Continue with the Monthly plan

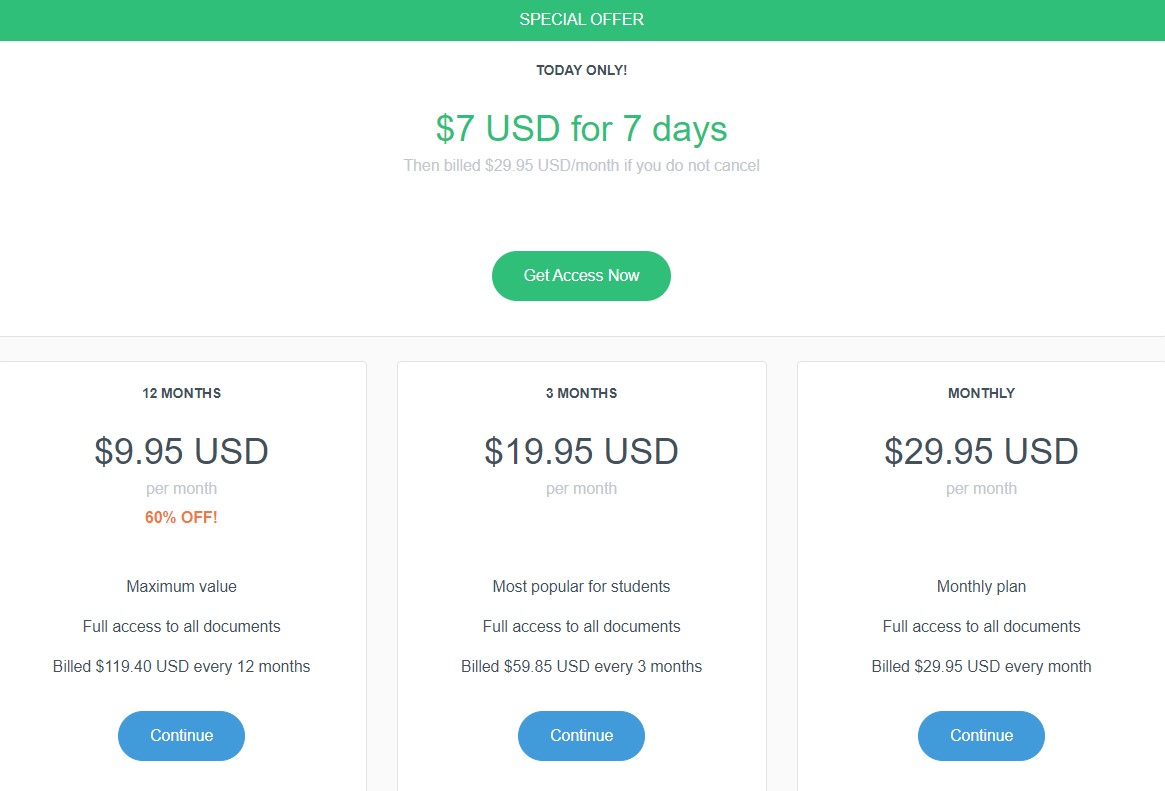point(981,735)
